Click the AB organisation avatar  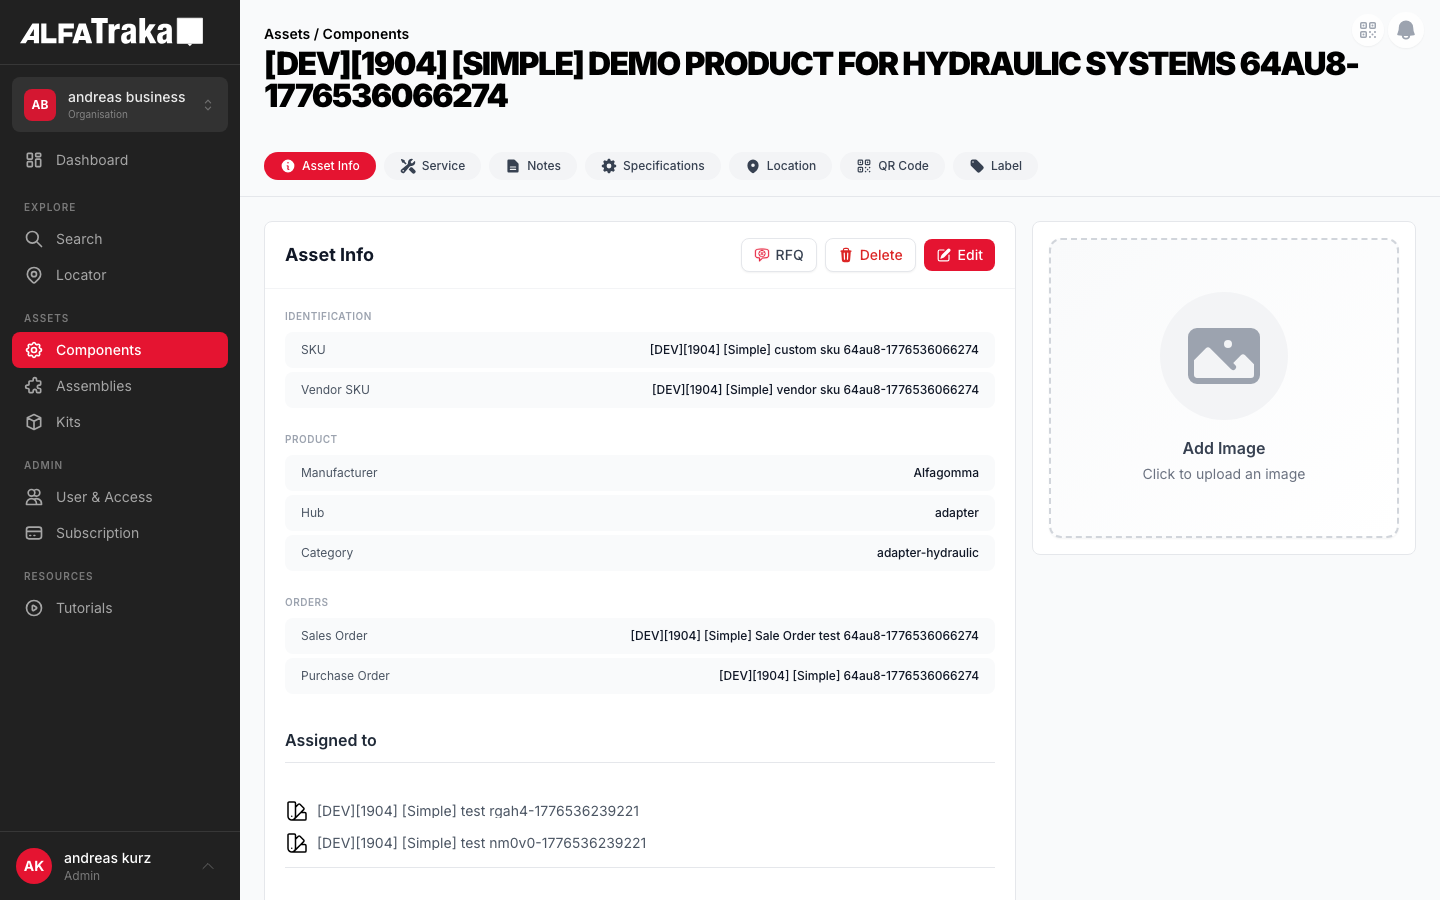point(40,105)
